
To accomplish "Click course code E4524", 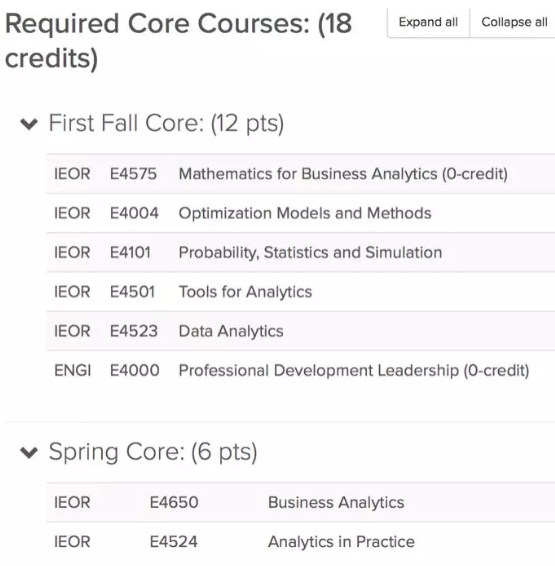I will tap(174, 542).
